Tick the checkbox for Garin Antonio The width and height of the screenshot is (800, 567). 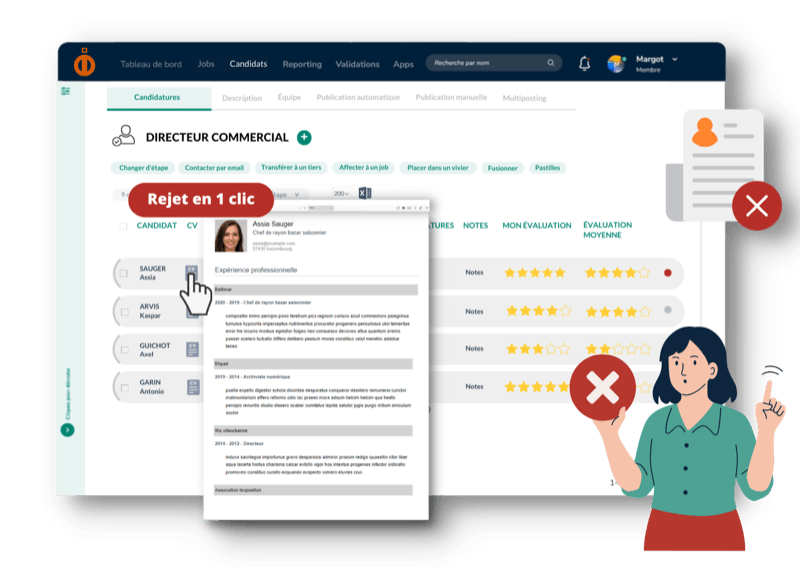[x=124, y=388]
